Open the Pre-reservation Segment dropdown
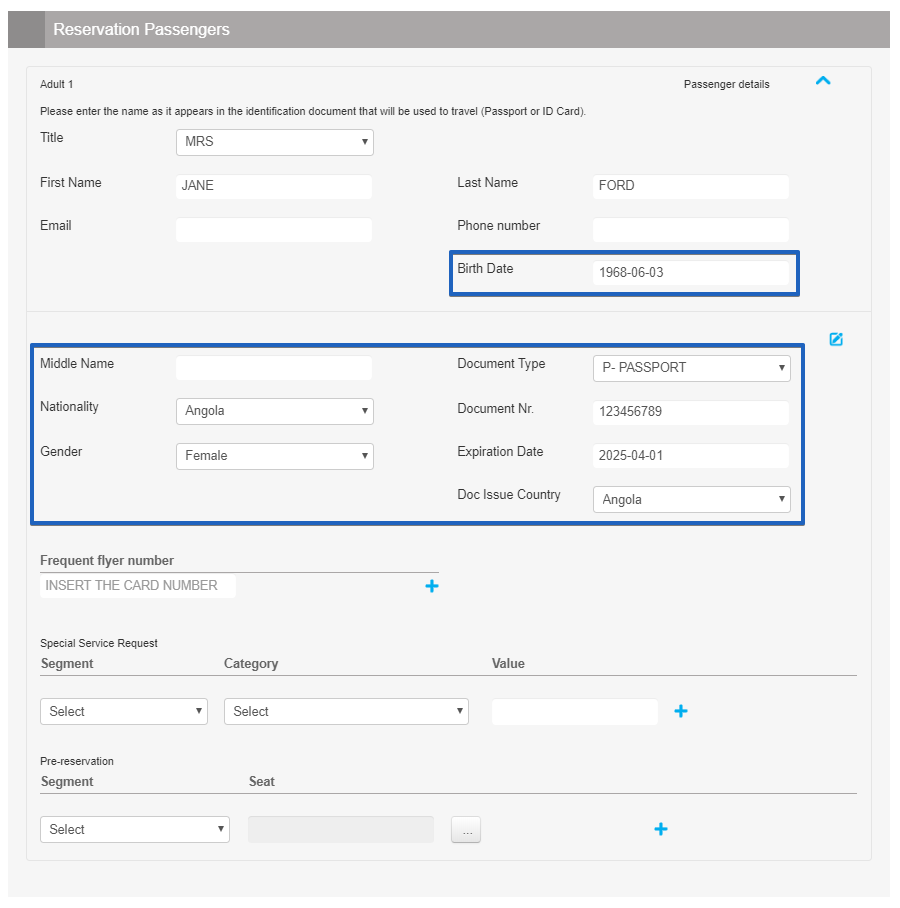This screenshot has height=908, width=900. tap(134, 830)
